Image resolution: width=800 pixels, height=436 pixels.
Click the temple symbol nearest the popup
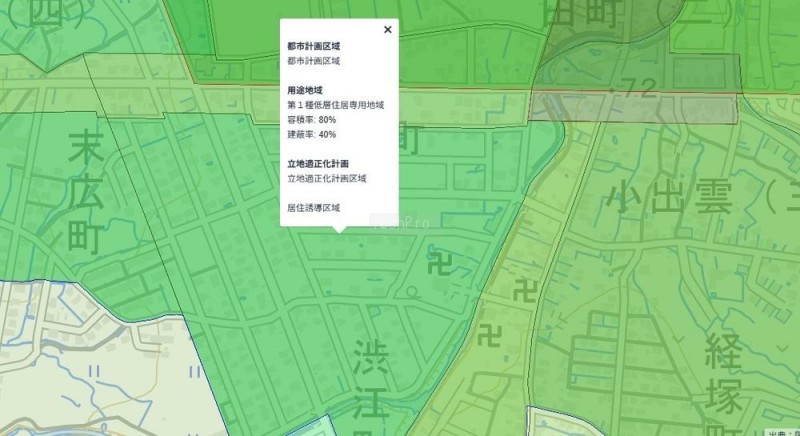pyautogui.click(x=438, y=265)
